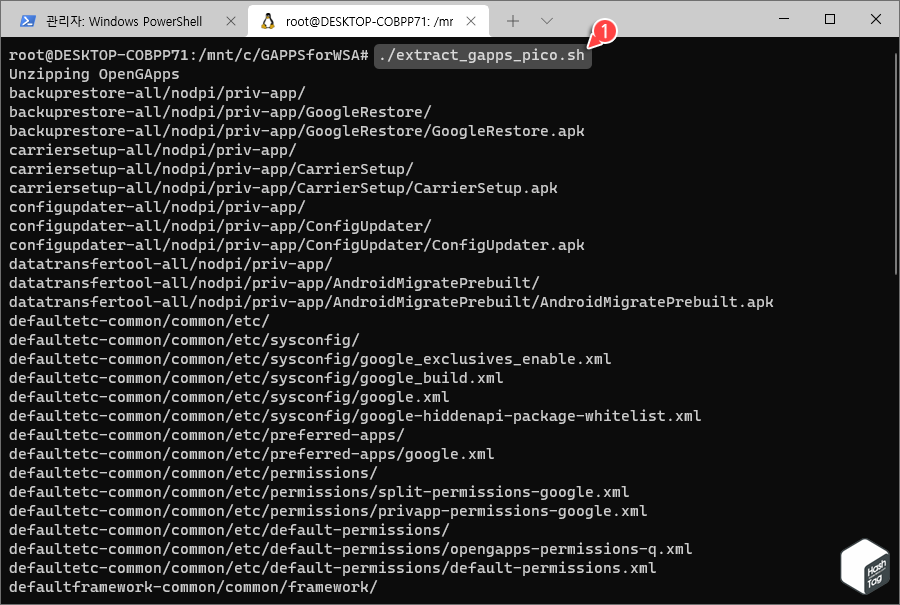Click the google_build.xml line

(256, 378)
